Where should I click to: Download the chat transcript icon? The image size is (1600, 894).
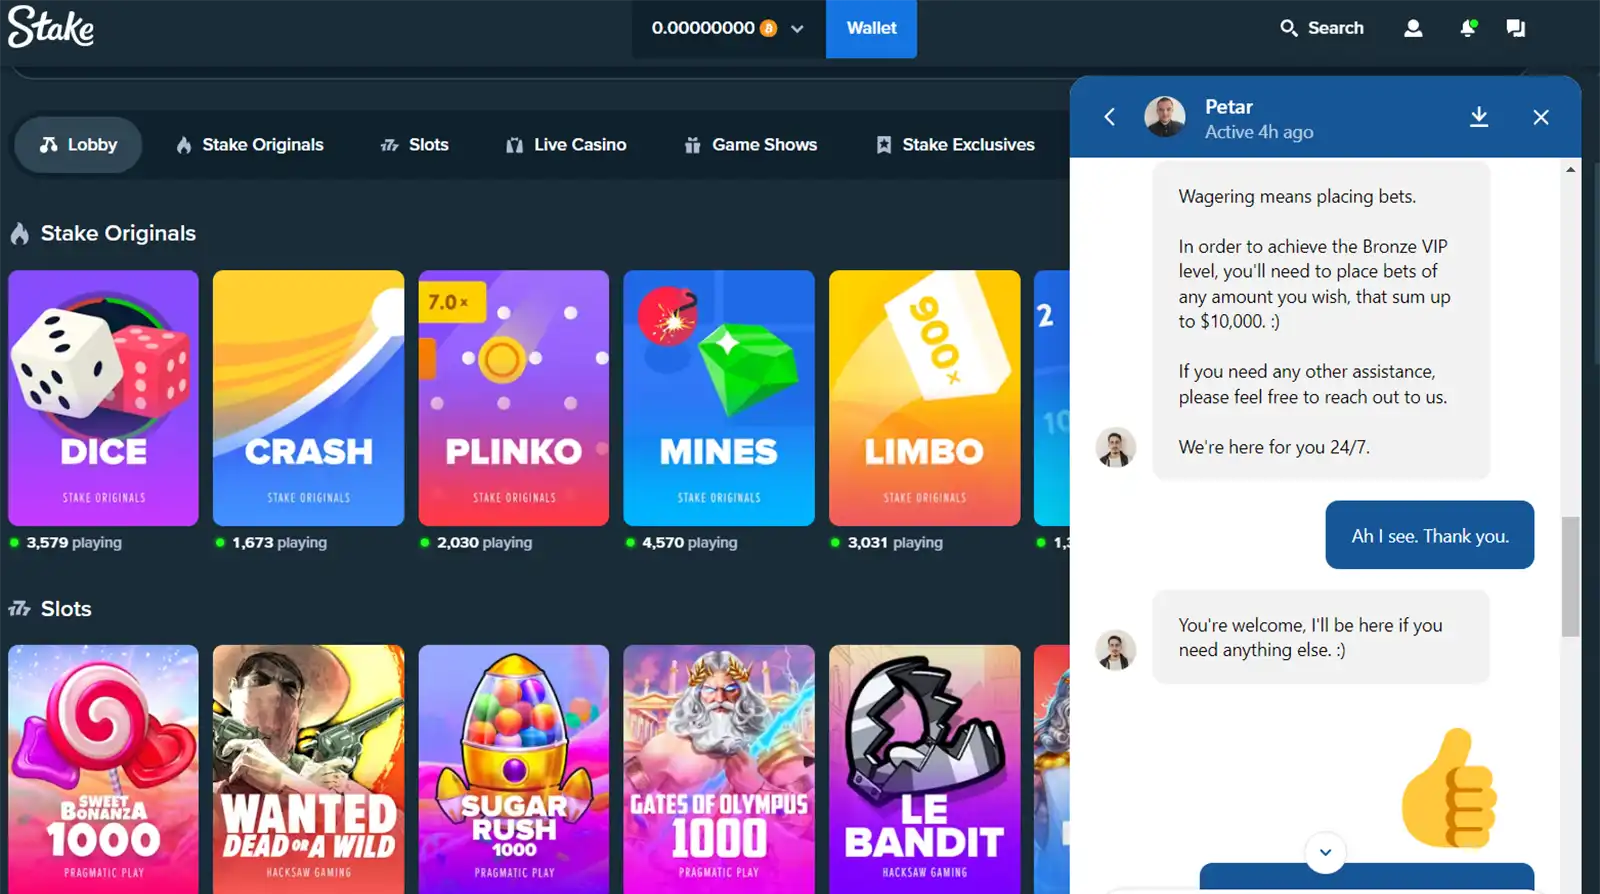pyautogui.click(x=1479, y=117)
